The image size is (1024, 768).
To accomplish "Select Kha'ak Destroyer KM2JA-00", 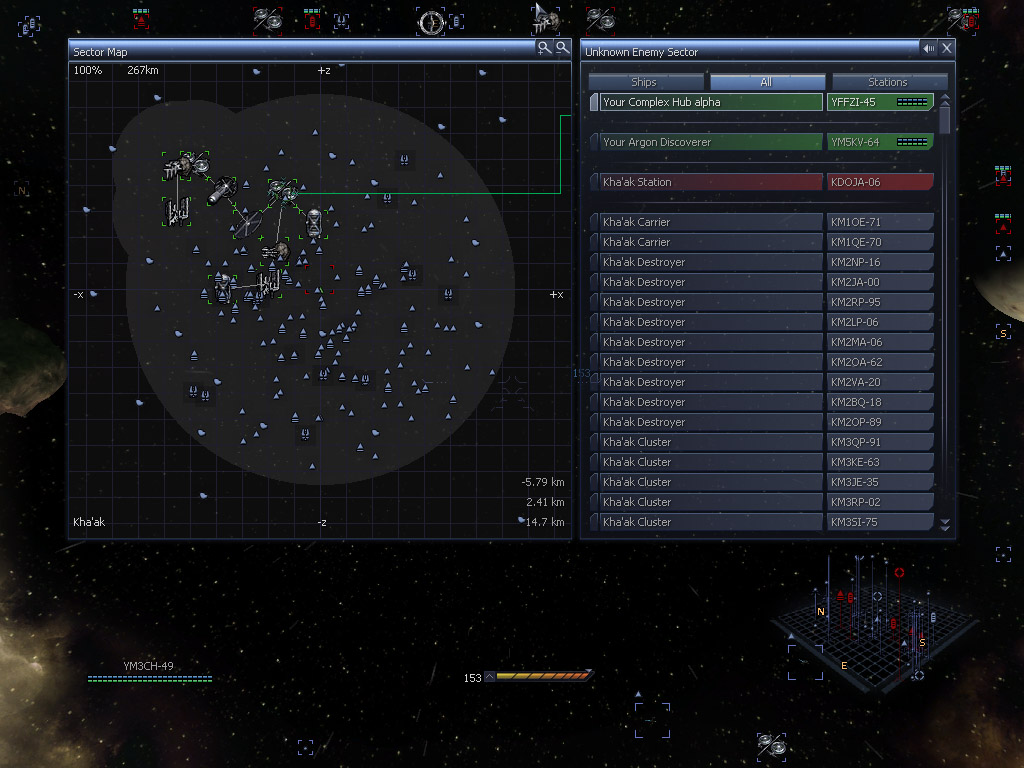I will 761,282.
